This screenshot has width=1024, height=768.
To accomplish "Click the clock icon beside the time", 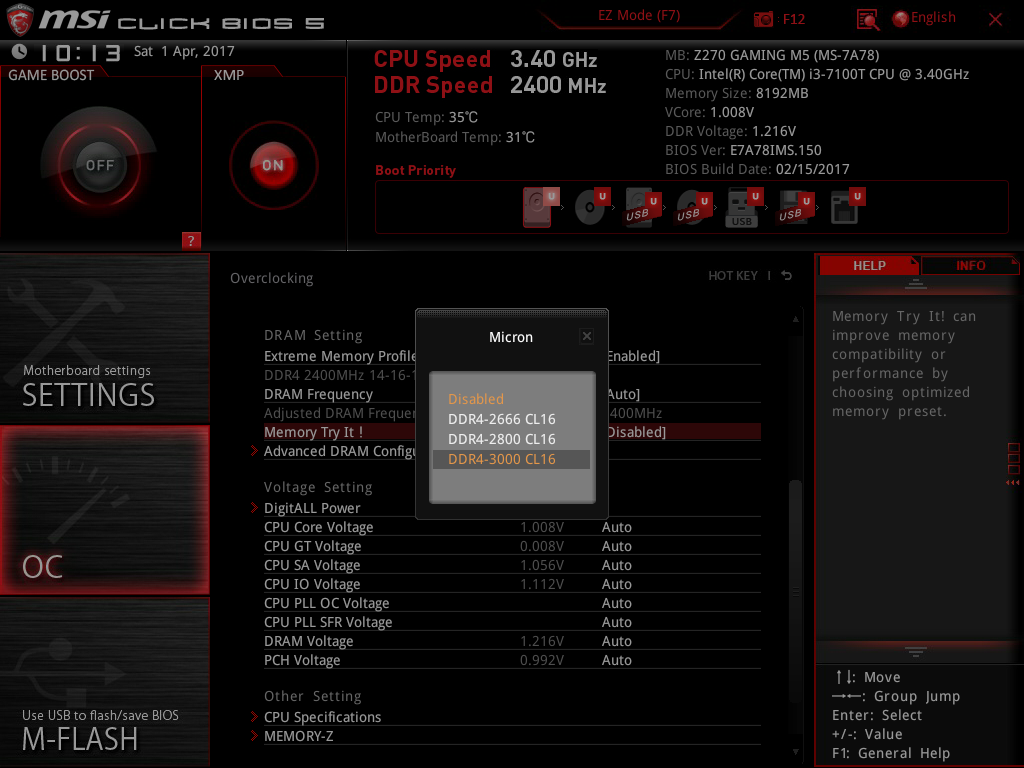I will pyautogui.click(x=20, y=51).
